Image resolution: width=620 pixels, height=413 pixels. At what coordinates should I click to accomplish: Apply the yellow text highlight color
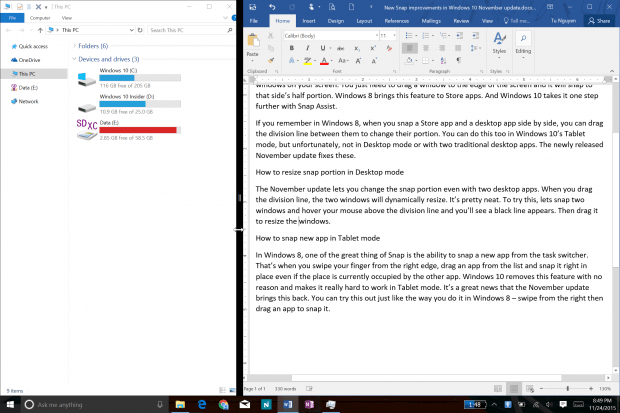click(x=307, y=61)
